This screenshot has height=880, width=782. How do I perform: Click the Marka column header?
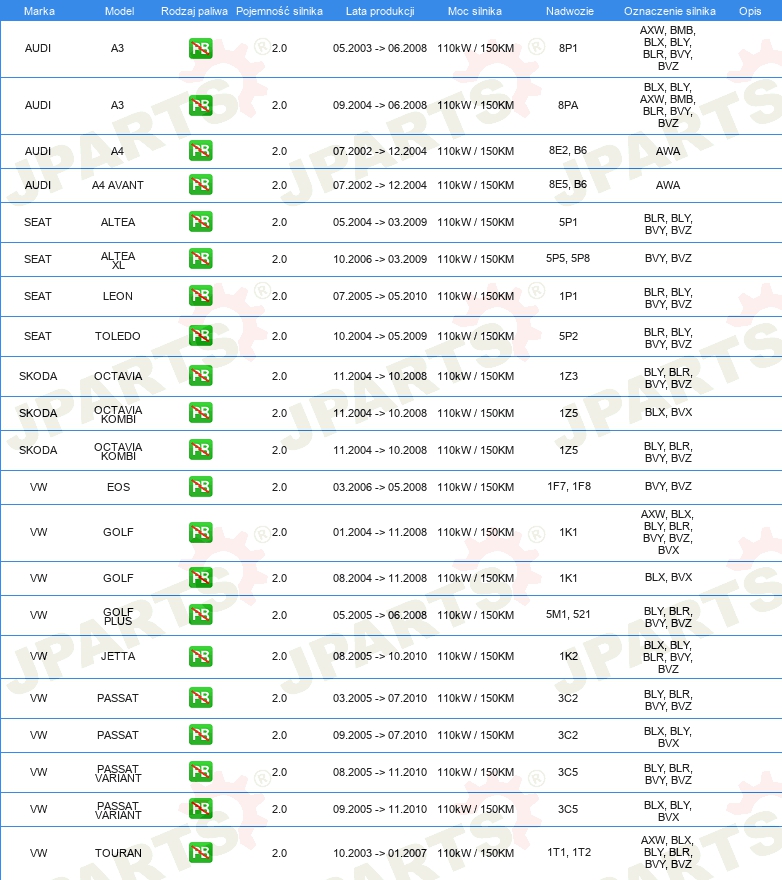click(39, 11)
